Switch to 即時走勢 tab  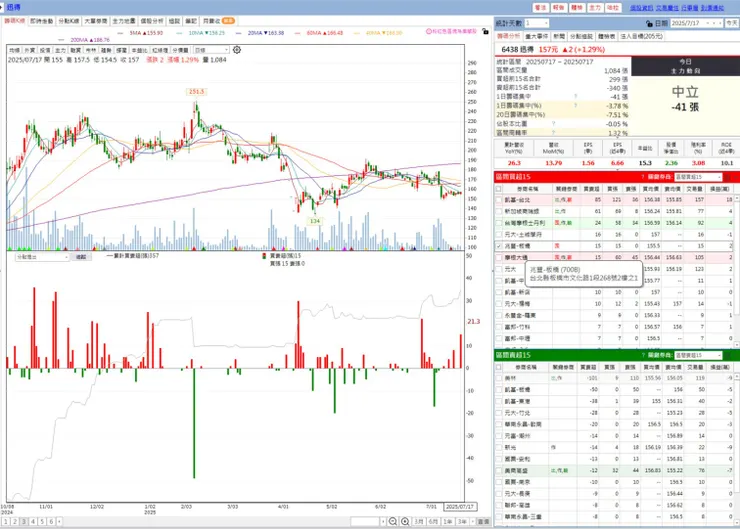tap(42, 21)
